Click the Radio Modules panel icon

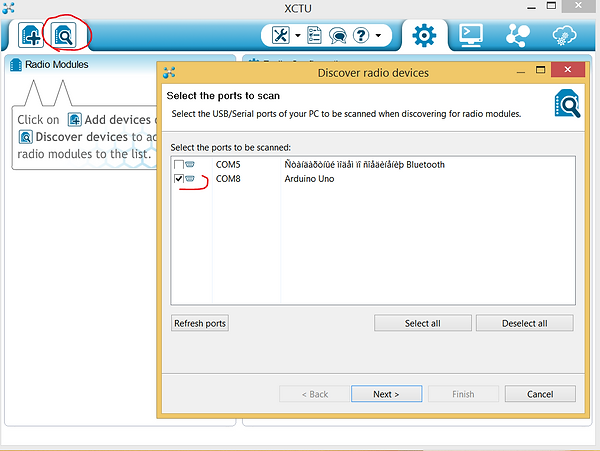click(16, 65)
